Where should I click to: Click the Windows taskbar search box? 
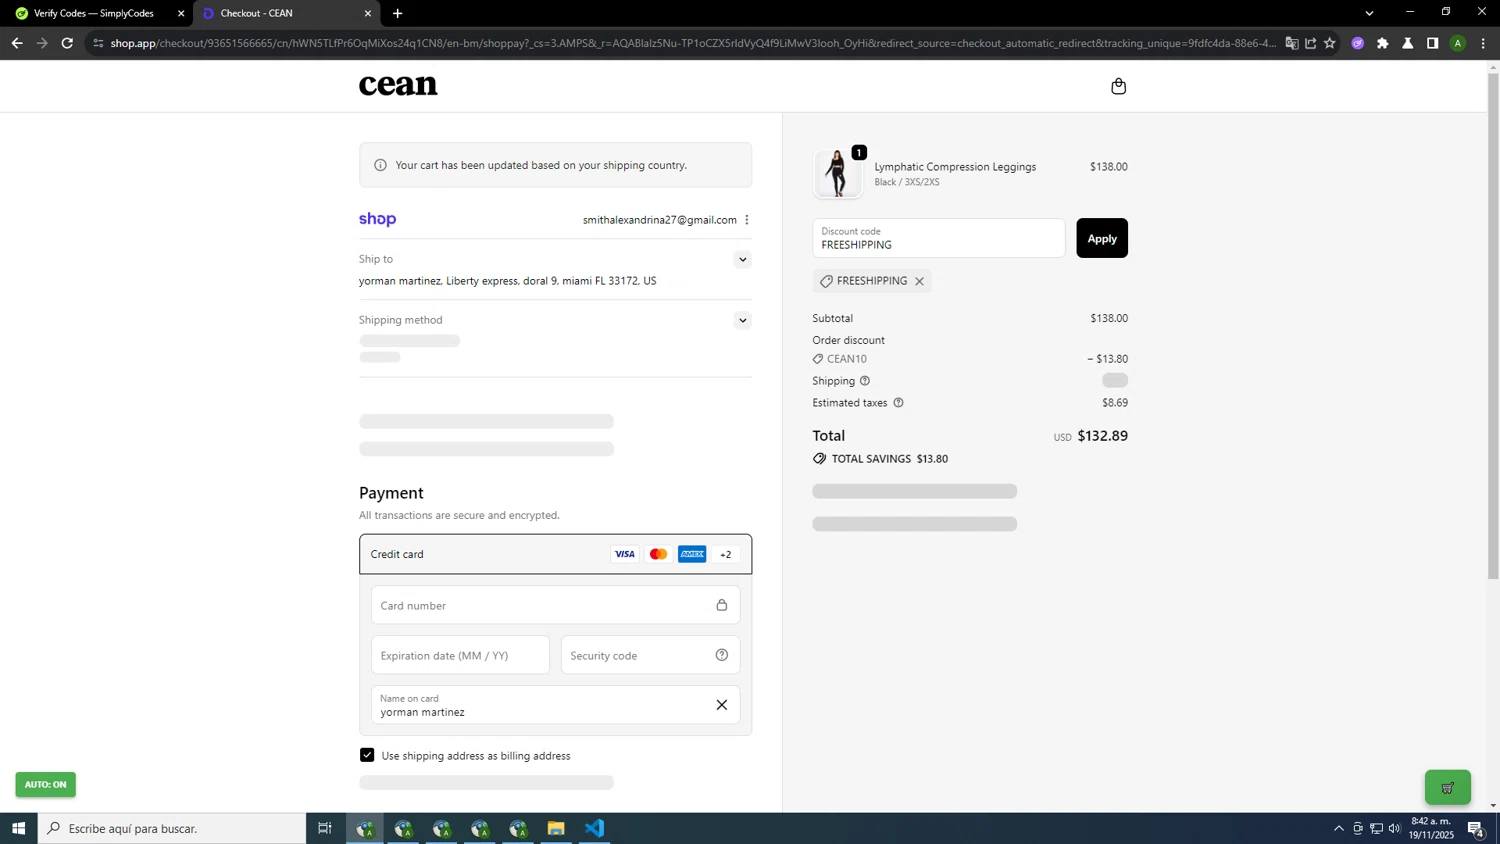point(172,828)
